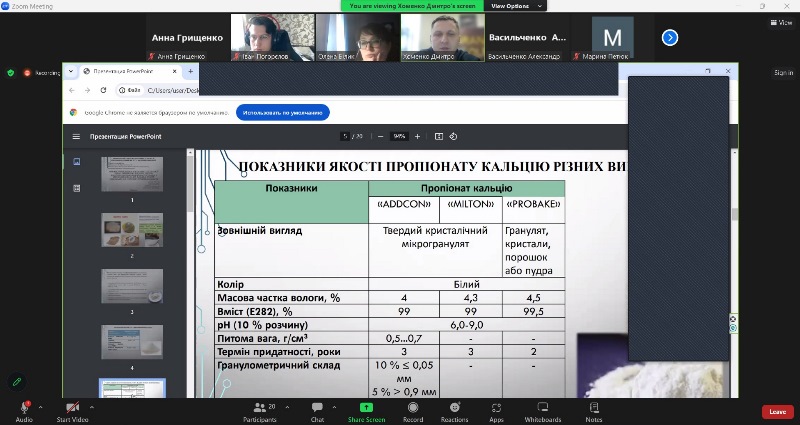
Task: Open the highlighted slide thumbnail 5
Action: pyautogui.click(x=132, y=388)
